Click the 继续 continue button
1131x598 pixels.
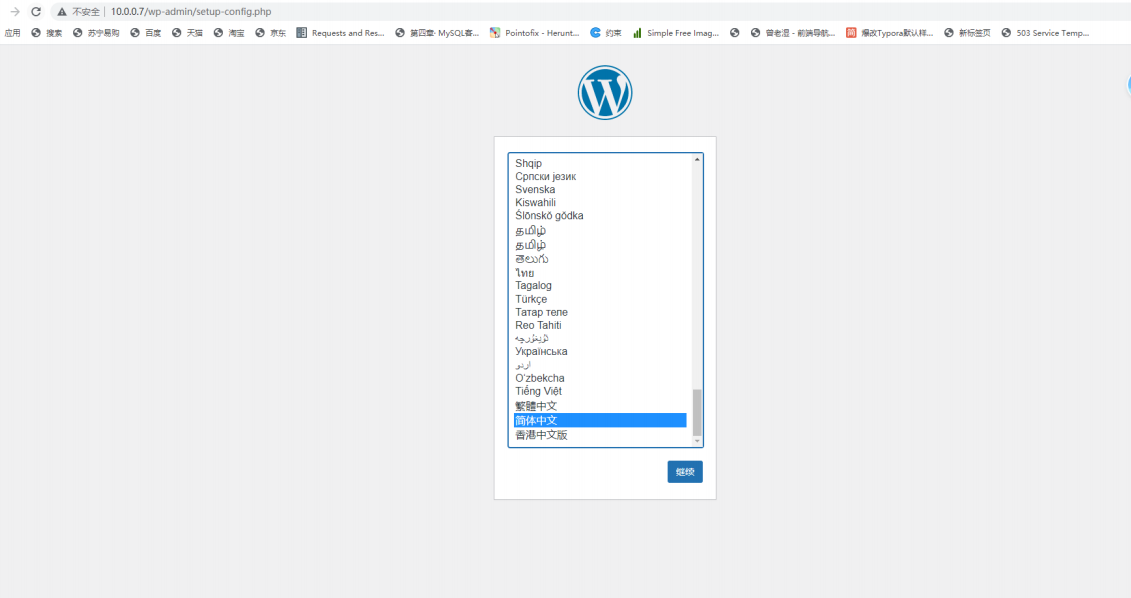click(x=685, y=472)
